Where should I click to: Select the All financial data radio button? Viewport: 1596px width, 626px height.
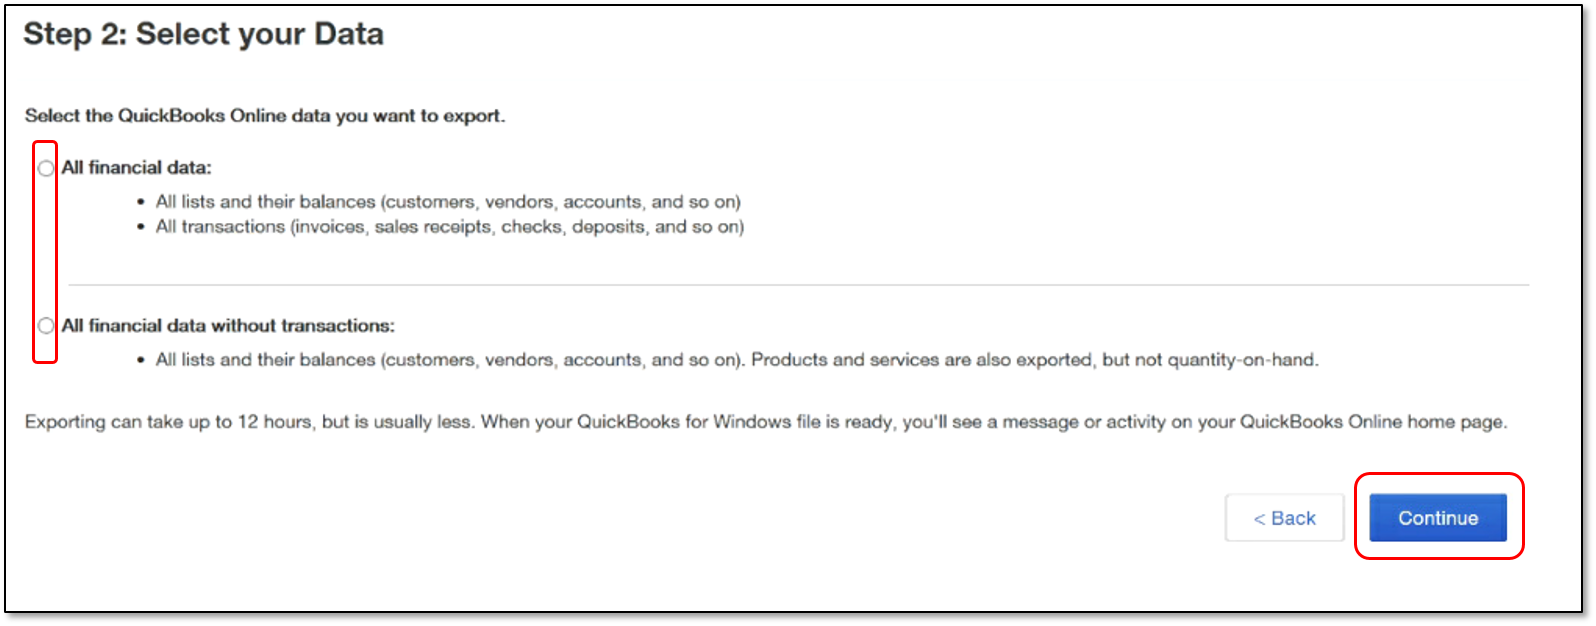46,168
